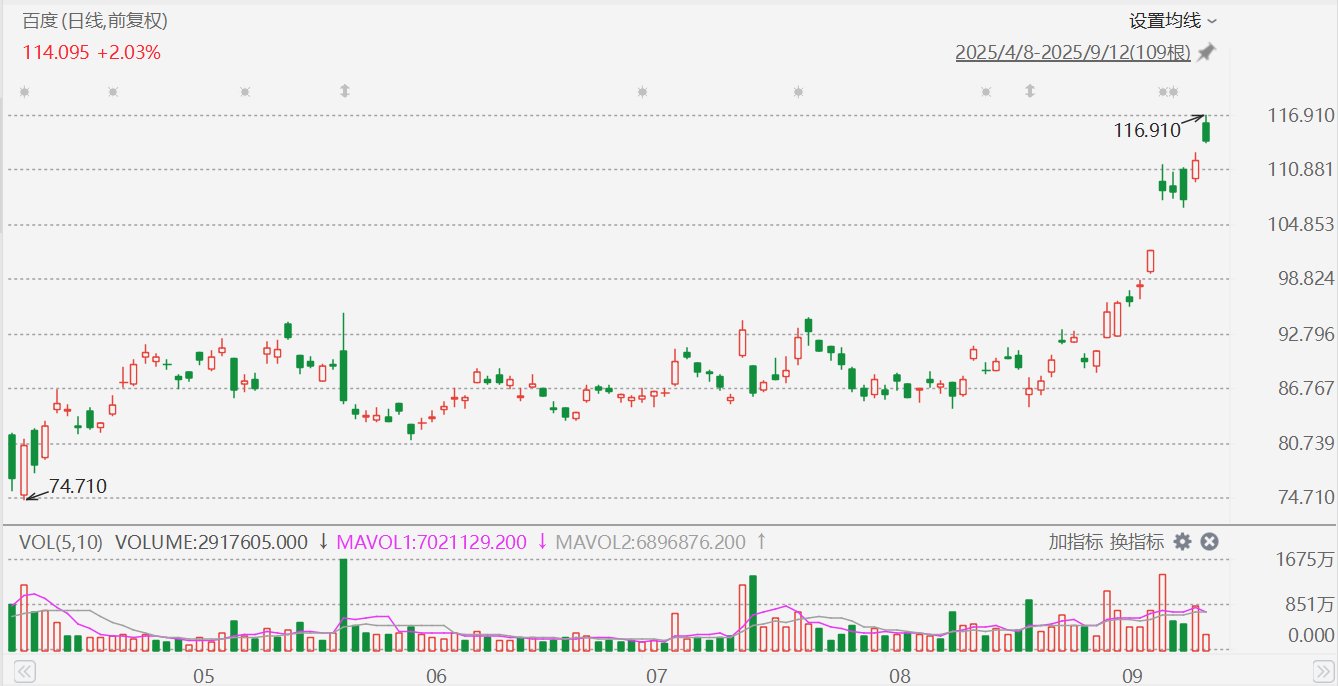Click the down arrow after VOLUME:2917605.000
Screen dimensions: 1338x686
tap(323, 542)
